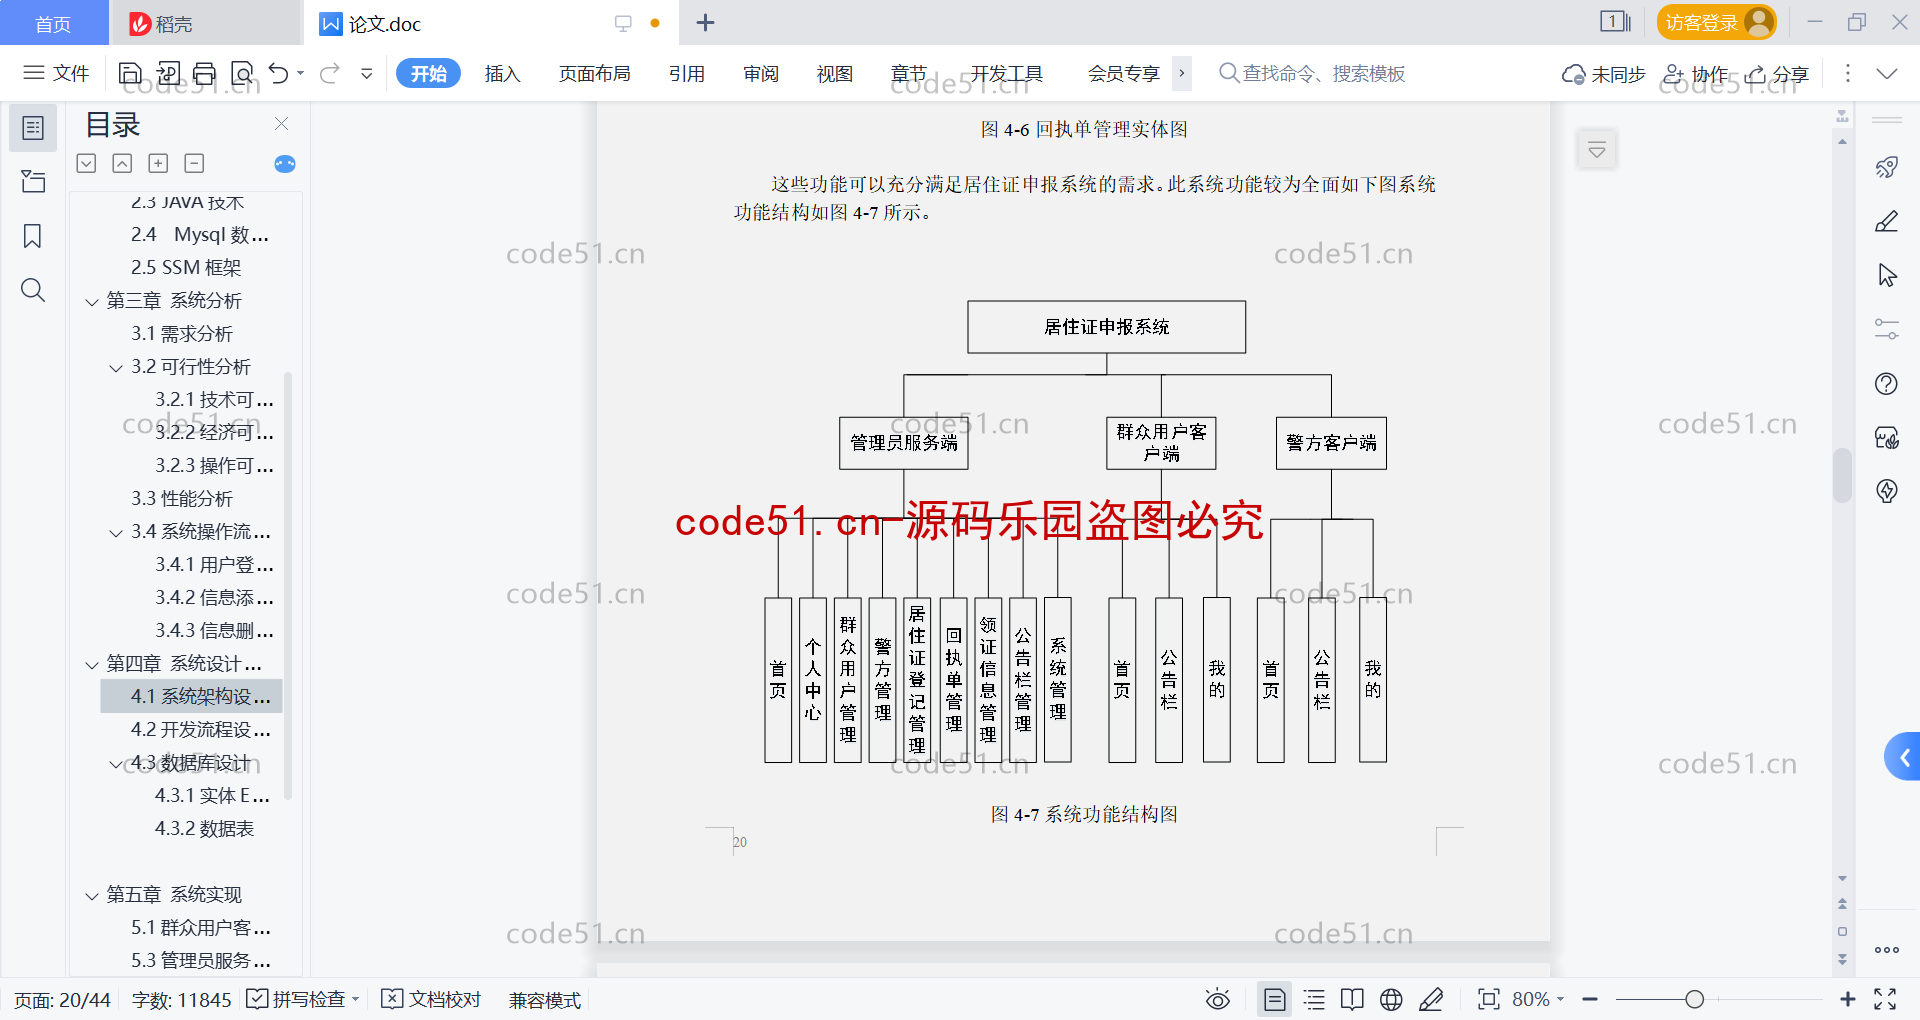Toggle eye protection mode in status bar
This screenshot has width=1920, height=1020.
[x=1218, y=1000]
